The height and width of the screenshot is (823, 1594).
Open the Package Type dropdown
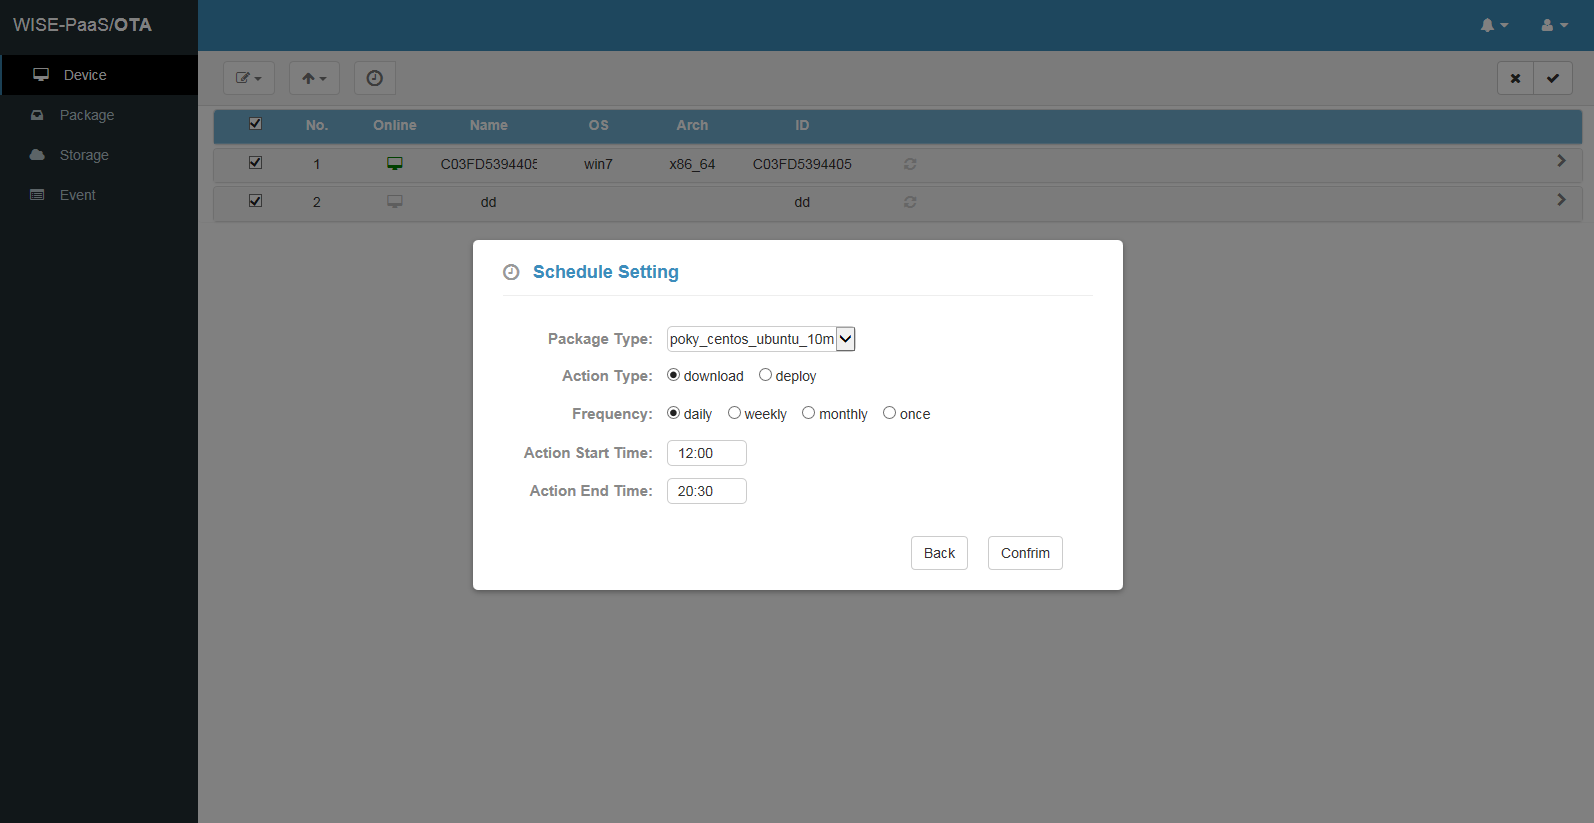761,339
